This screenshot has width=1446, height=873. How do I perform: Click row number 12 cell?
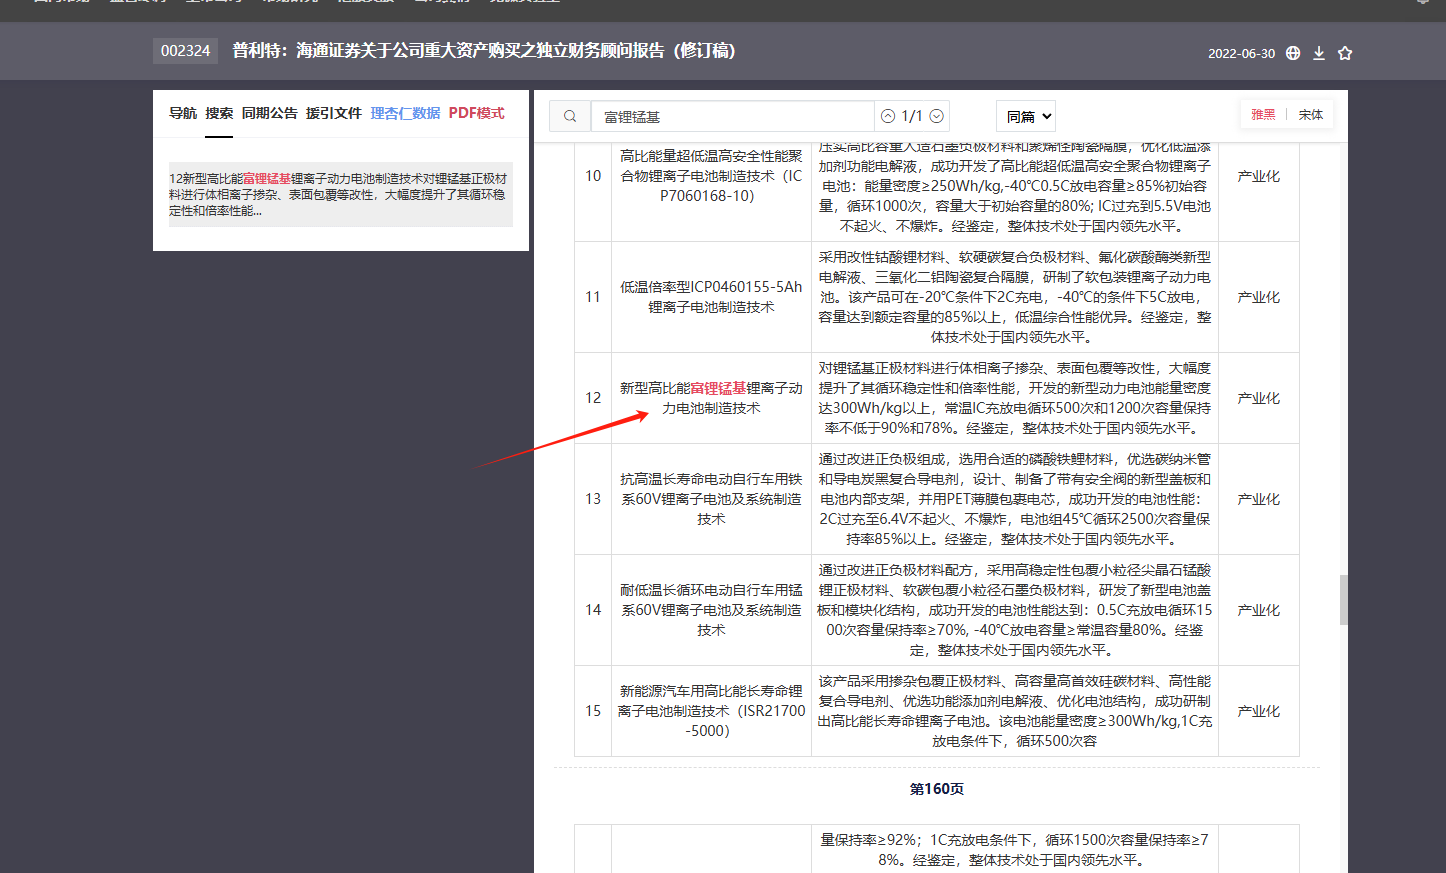click(593, 398)
